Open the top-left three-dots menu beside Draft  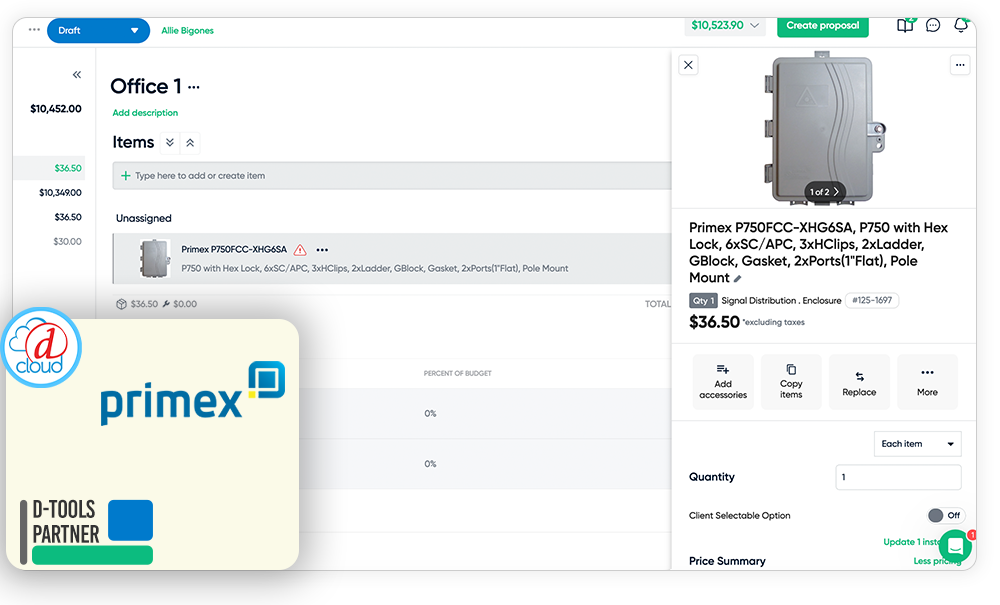coord(34,30)
